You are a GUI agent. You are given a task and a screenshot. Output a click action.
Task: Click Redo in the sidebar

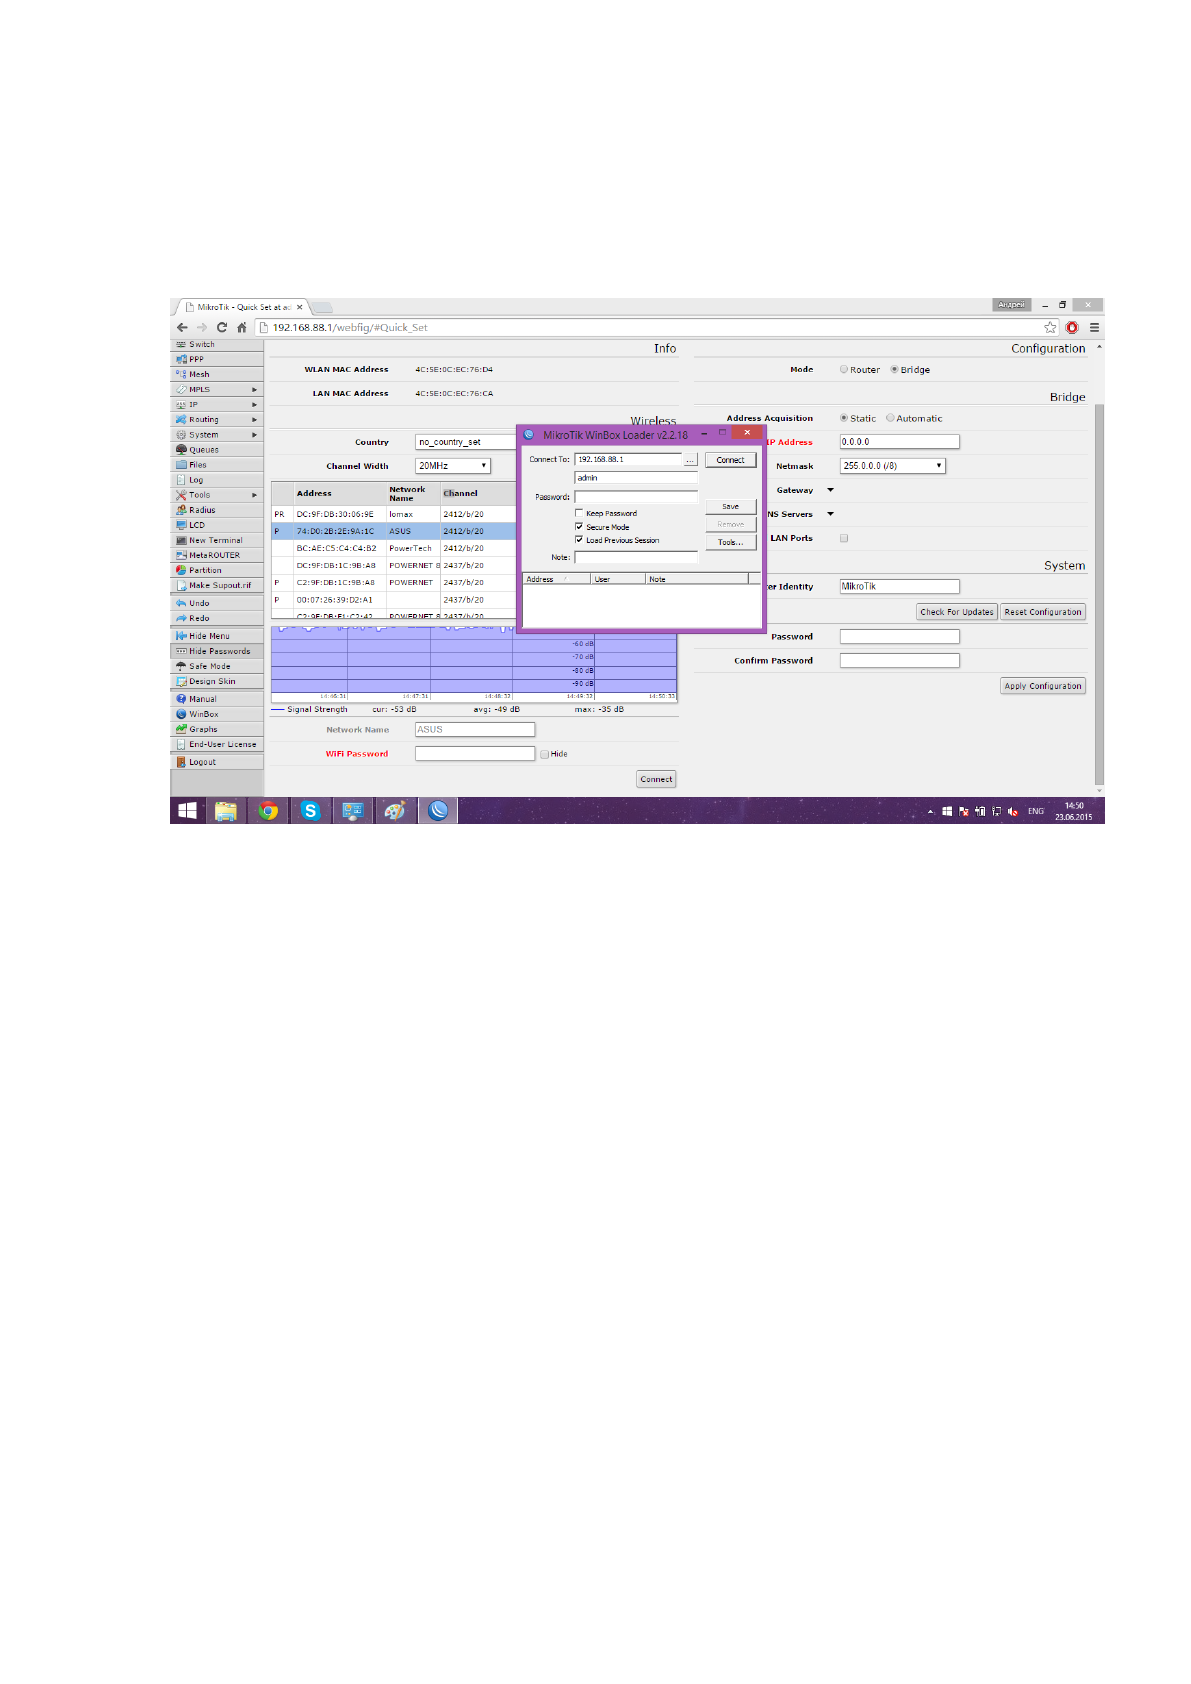[x=217, y=618]
